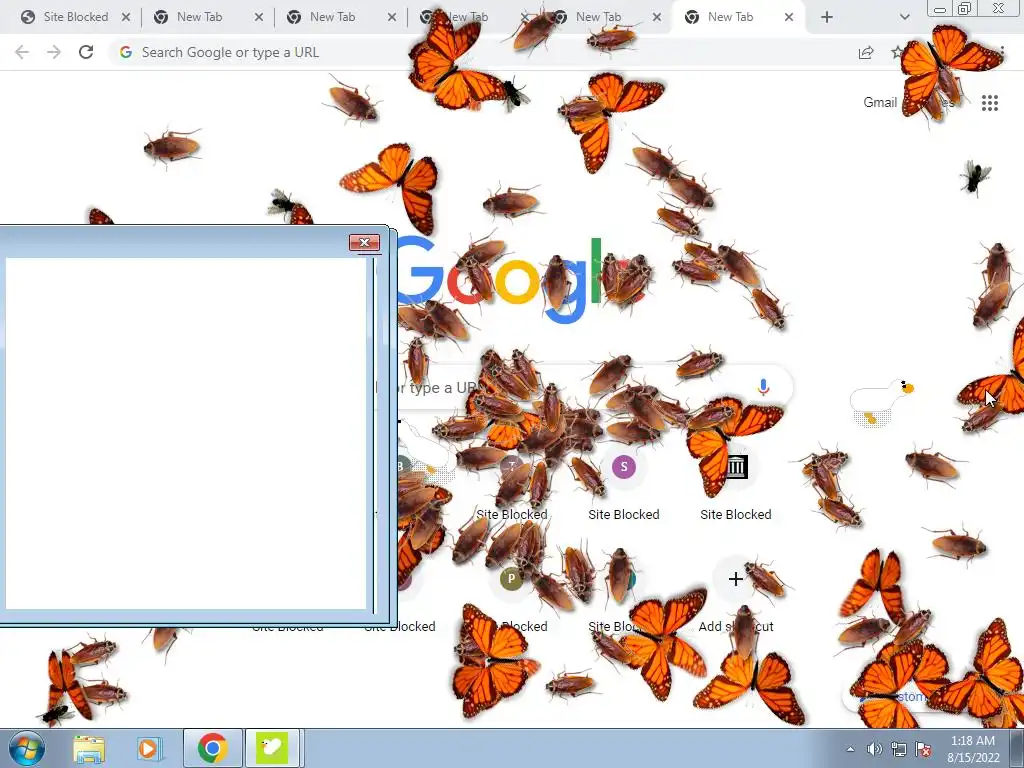Launch Windows Media Player from taskbar
This screenshot has width=1024, height=768.
149,748
